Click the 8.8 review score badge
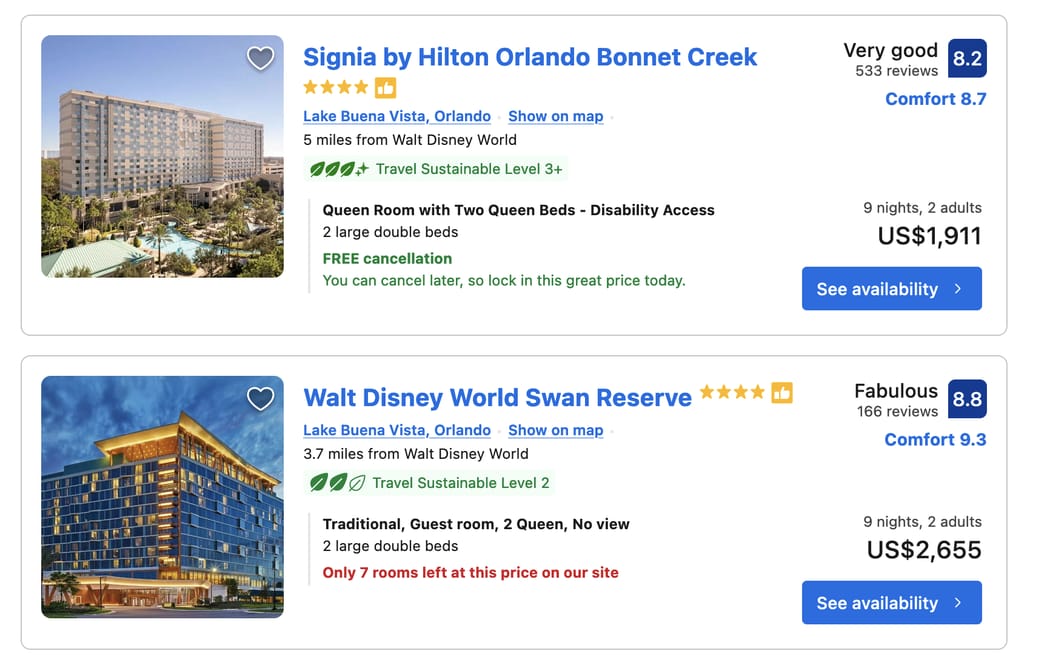 pos(967,399)
